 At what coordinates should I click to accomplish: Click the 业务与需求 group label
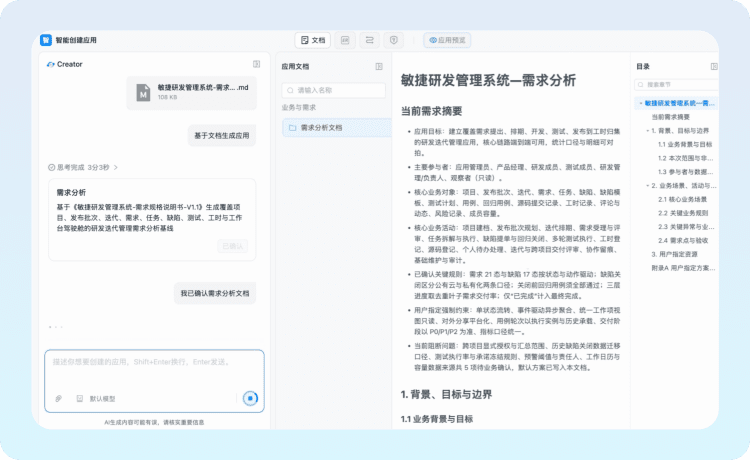point(298,108)
